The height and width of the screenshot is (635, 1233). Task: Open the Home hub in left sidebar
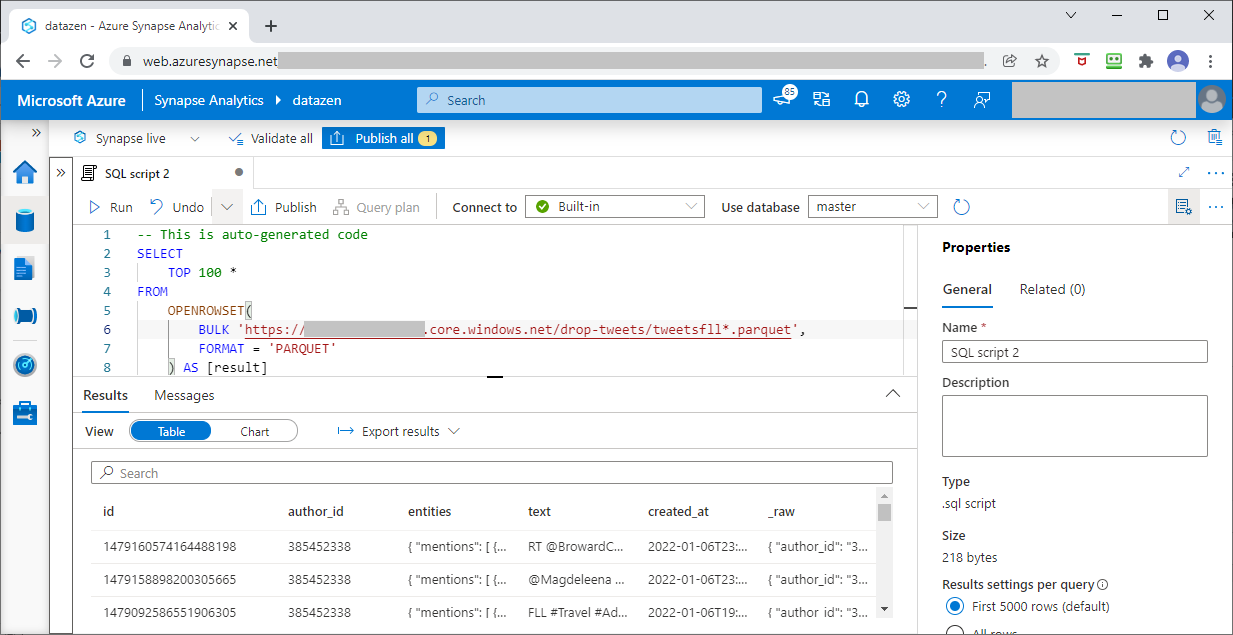25,173
